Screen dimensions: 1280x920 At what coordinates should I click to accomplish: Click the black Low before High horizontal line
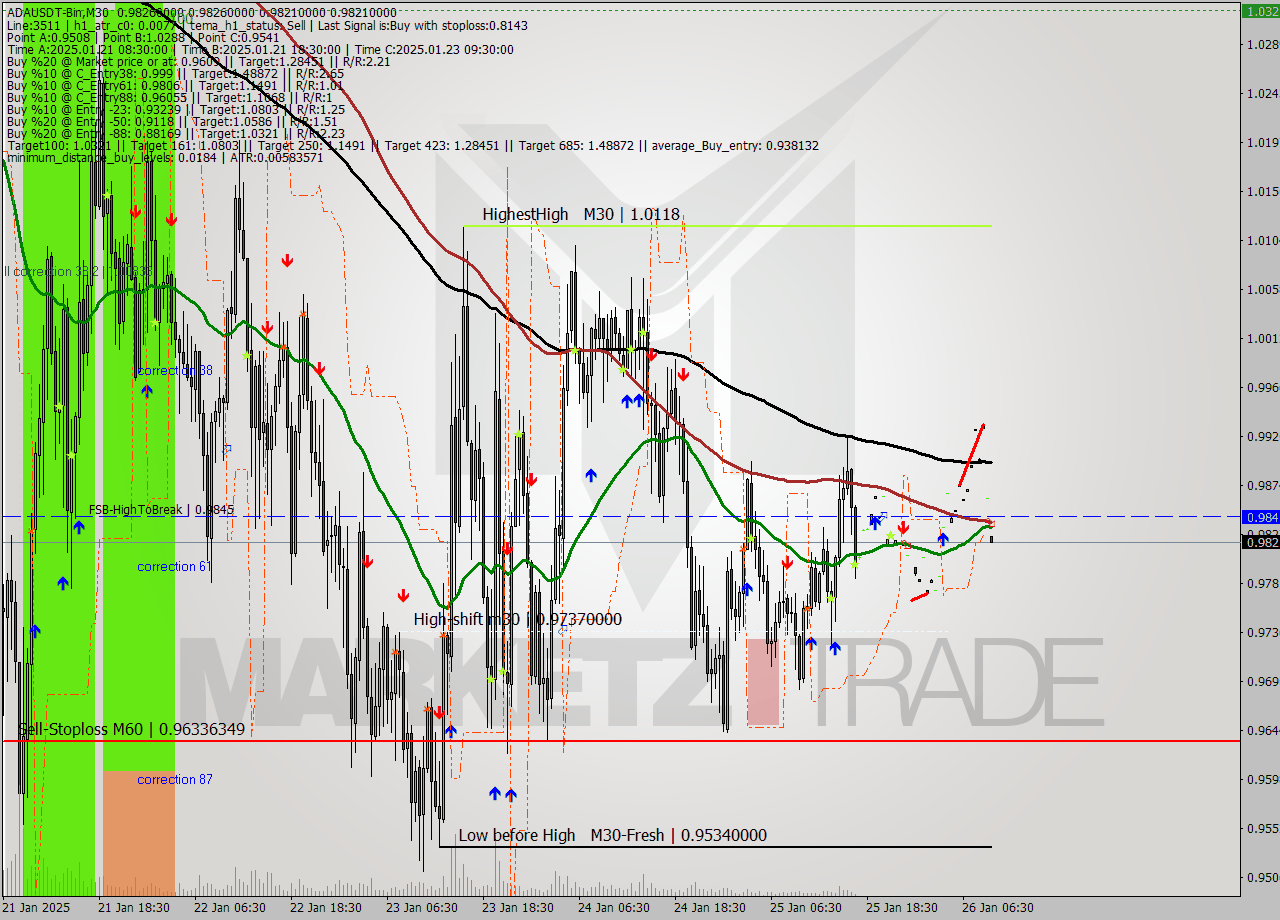point(715,847)
